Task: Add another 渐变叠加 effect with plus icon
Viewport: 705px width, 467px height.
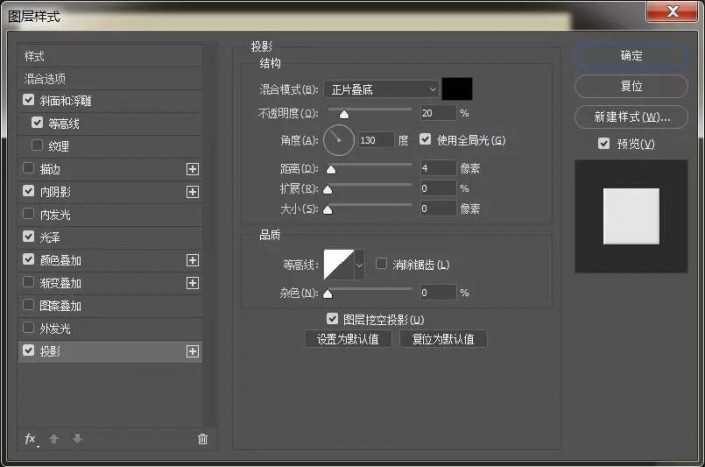Action: 193,283
